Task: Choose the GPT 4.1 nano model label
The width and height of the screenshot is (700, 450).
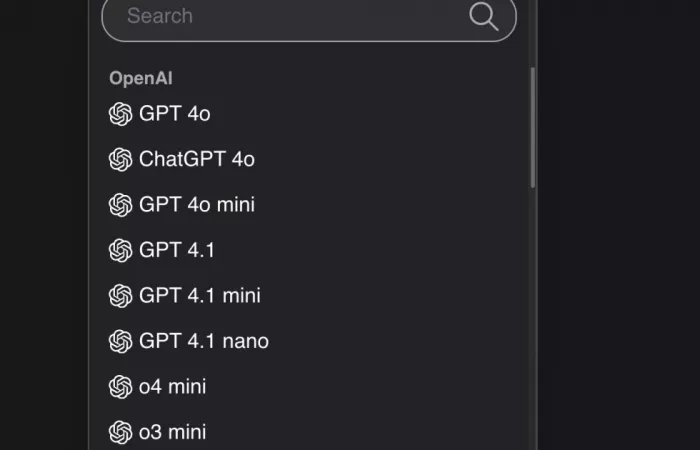Action: 204,341
